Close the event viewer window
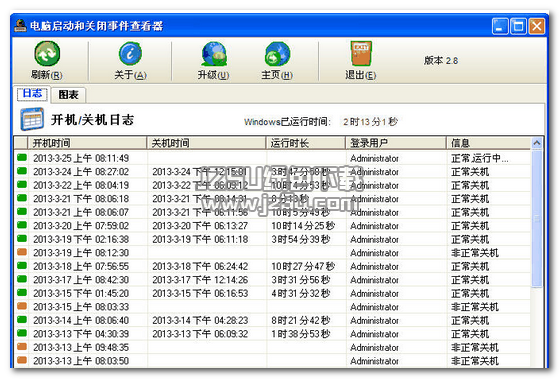Screen dimensions: 560x379 537,26
